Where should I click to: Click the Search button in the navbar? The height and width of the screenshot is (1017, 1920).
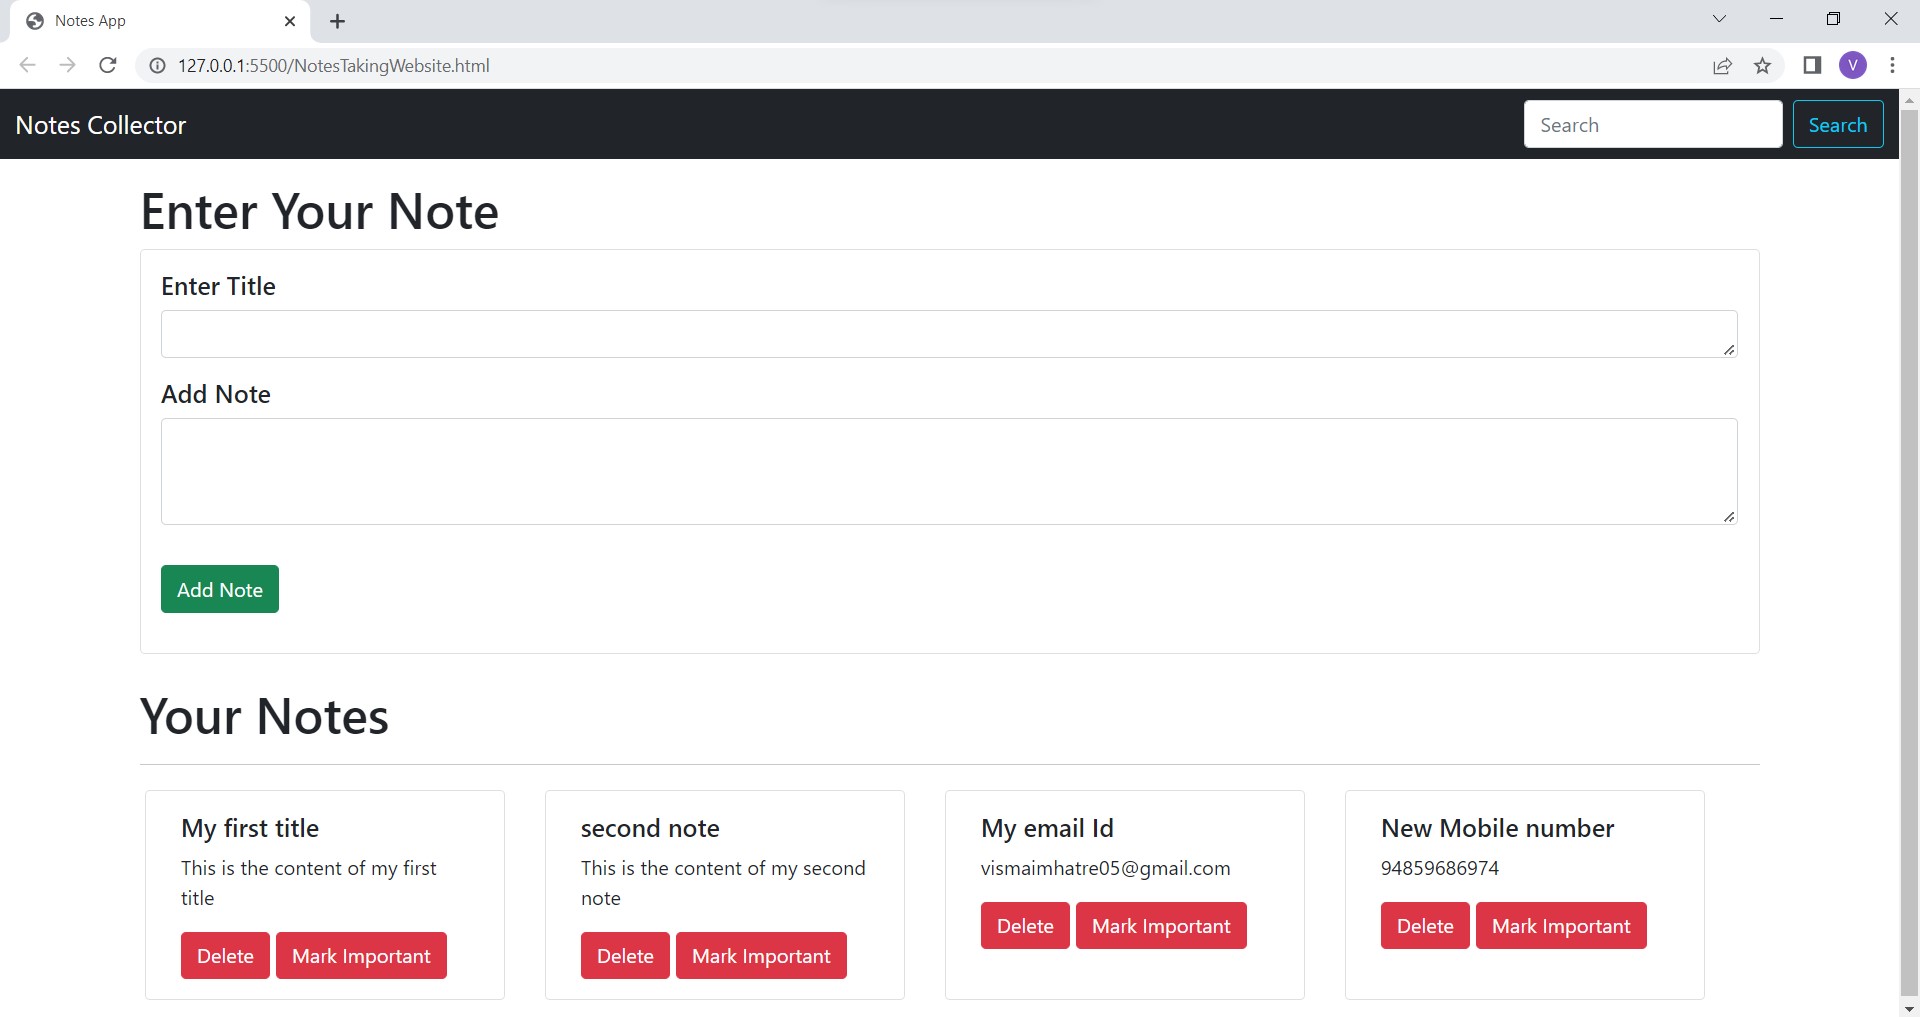[x=1838, y=124]
